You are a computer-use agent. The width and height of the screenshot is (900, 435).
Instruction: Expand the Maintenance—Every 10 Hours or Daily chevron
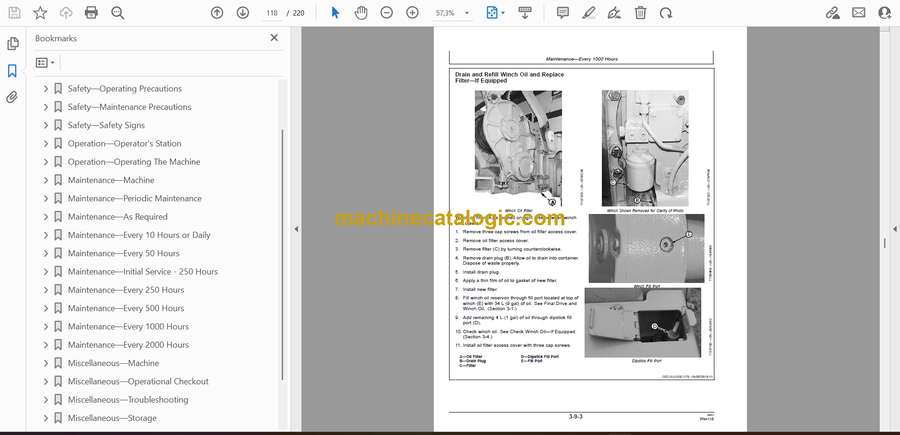46,235
